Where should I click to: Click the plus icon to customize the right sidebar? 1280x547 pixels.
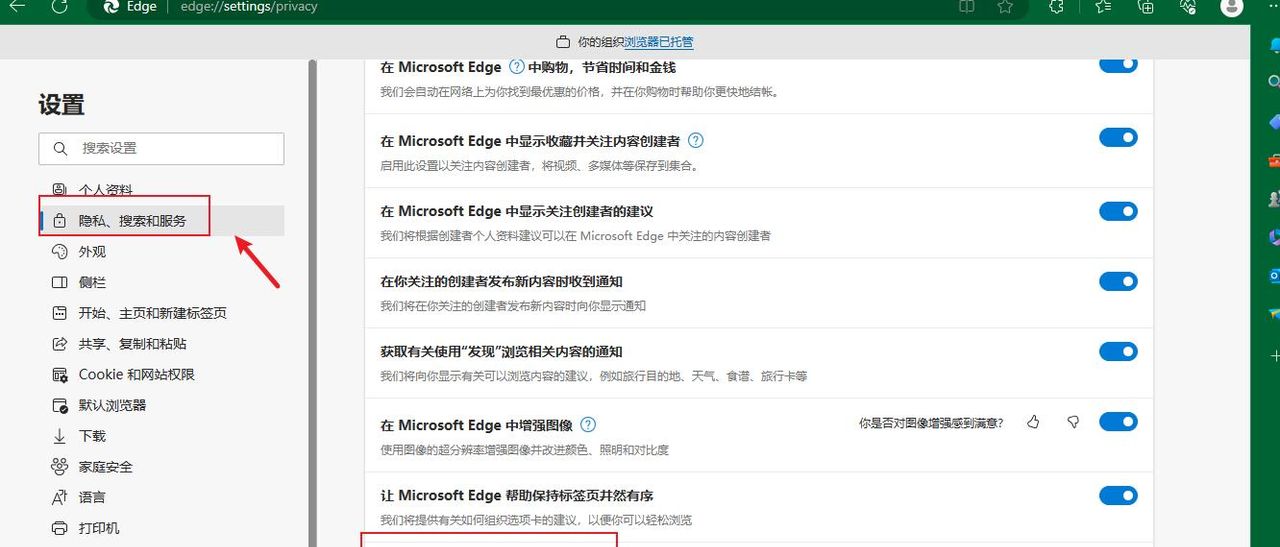[x=1274, y=356]
